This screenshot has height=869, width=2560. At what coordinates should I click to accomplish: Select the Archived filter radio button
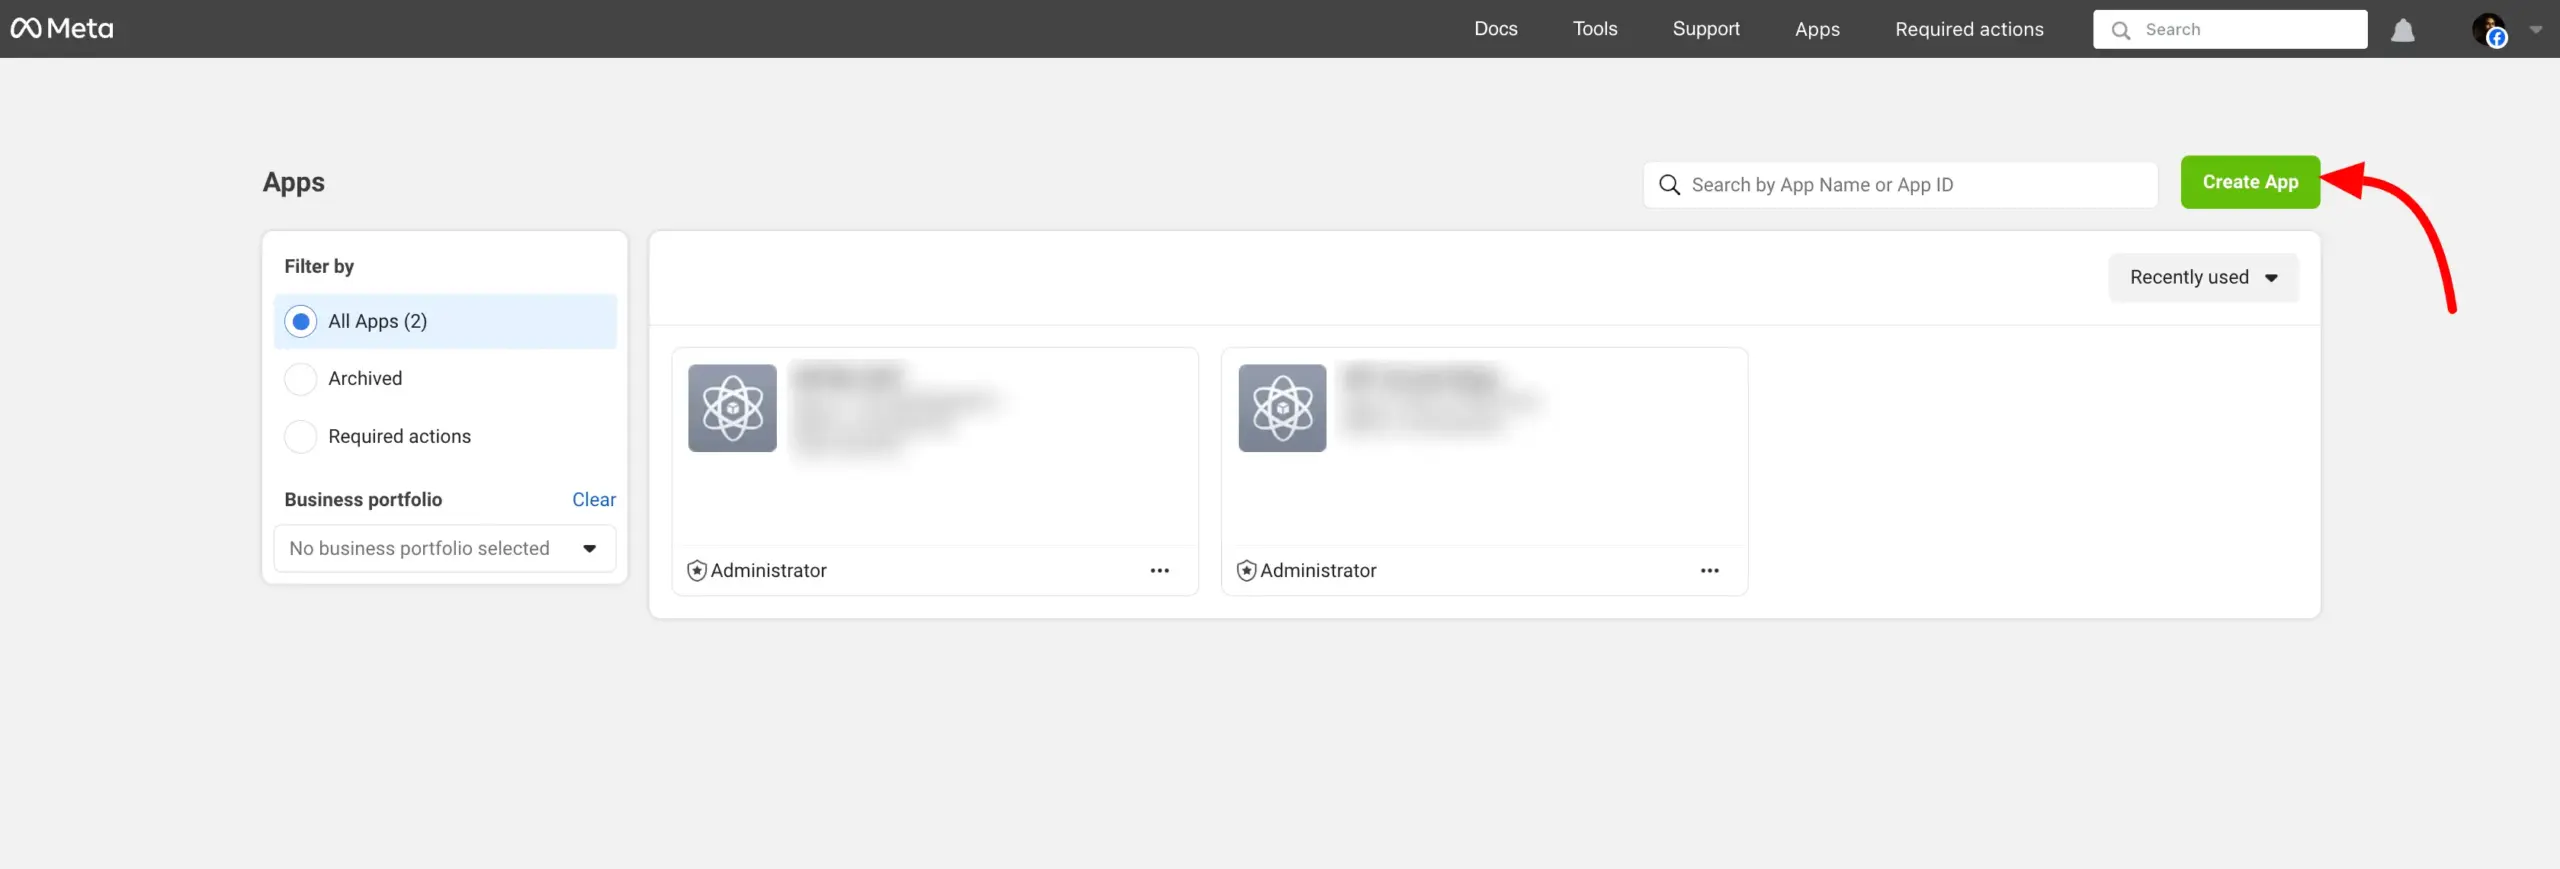[x=301, y=379]
